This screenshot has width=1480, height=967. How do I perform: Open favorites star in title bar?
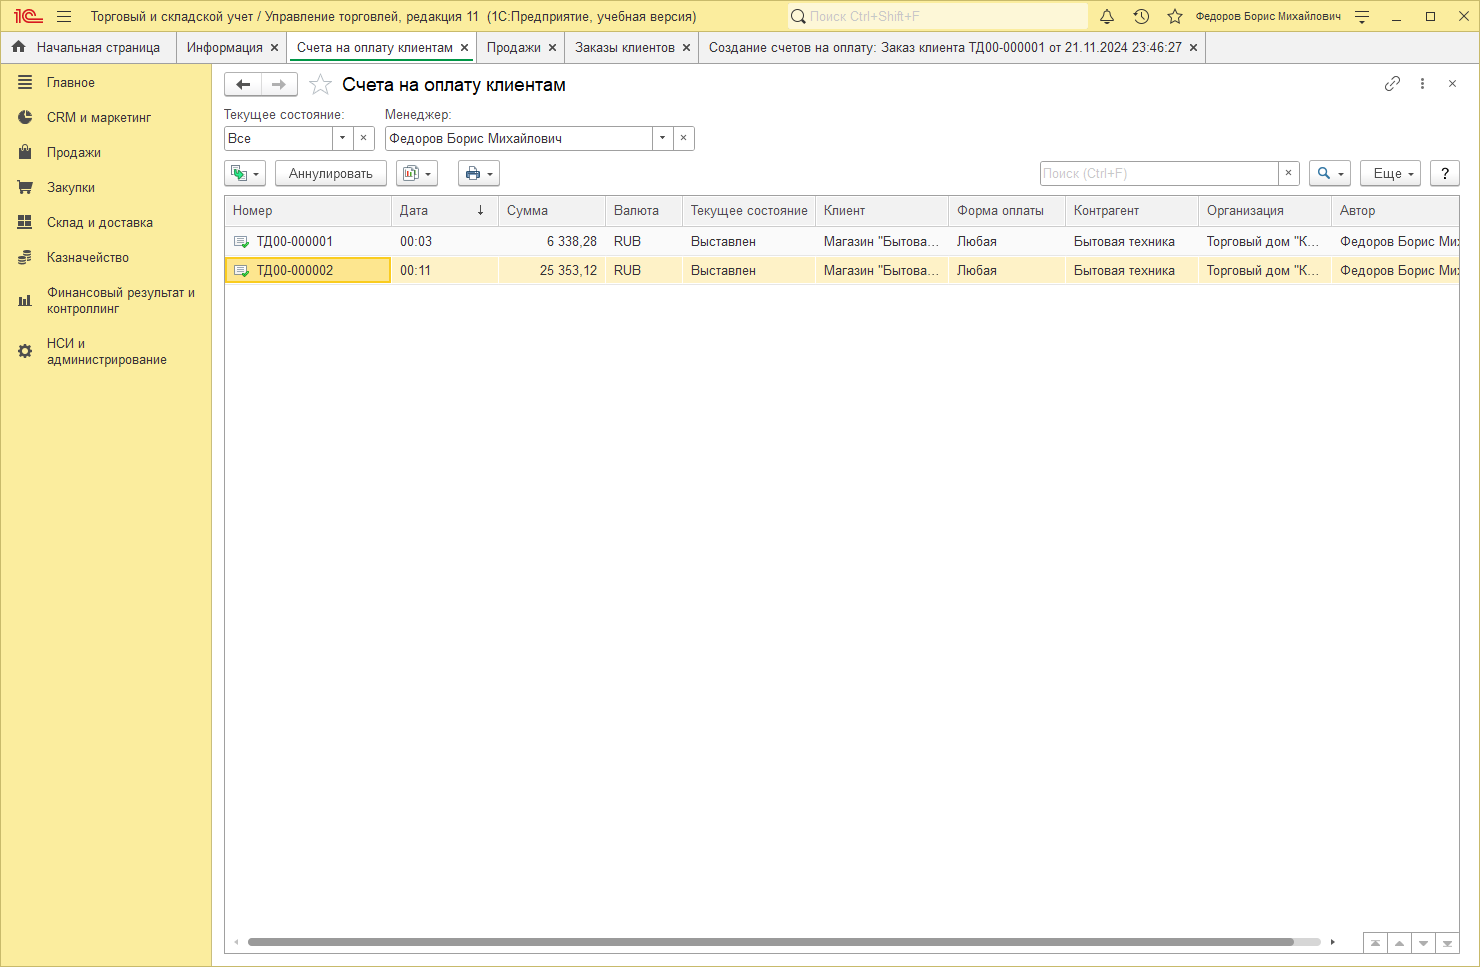point(1175,16)
